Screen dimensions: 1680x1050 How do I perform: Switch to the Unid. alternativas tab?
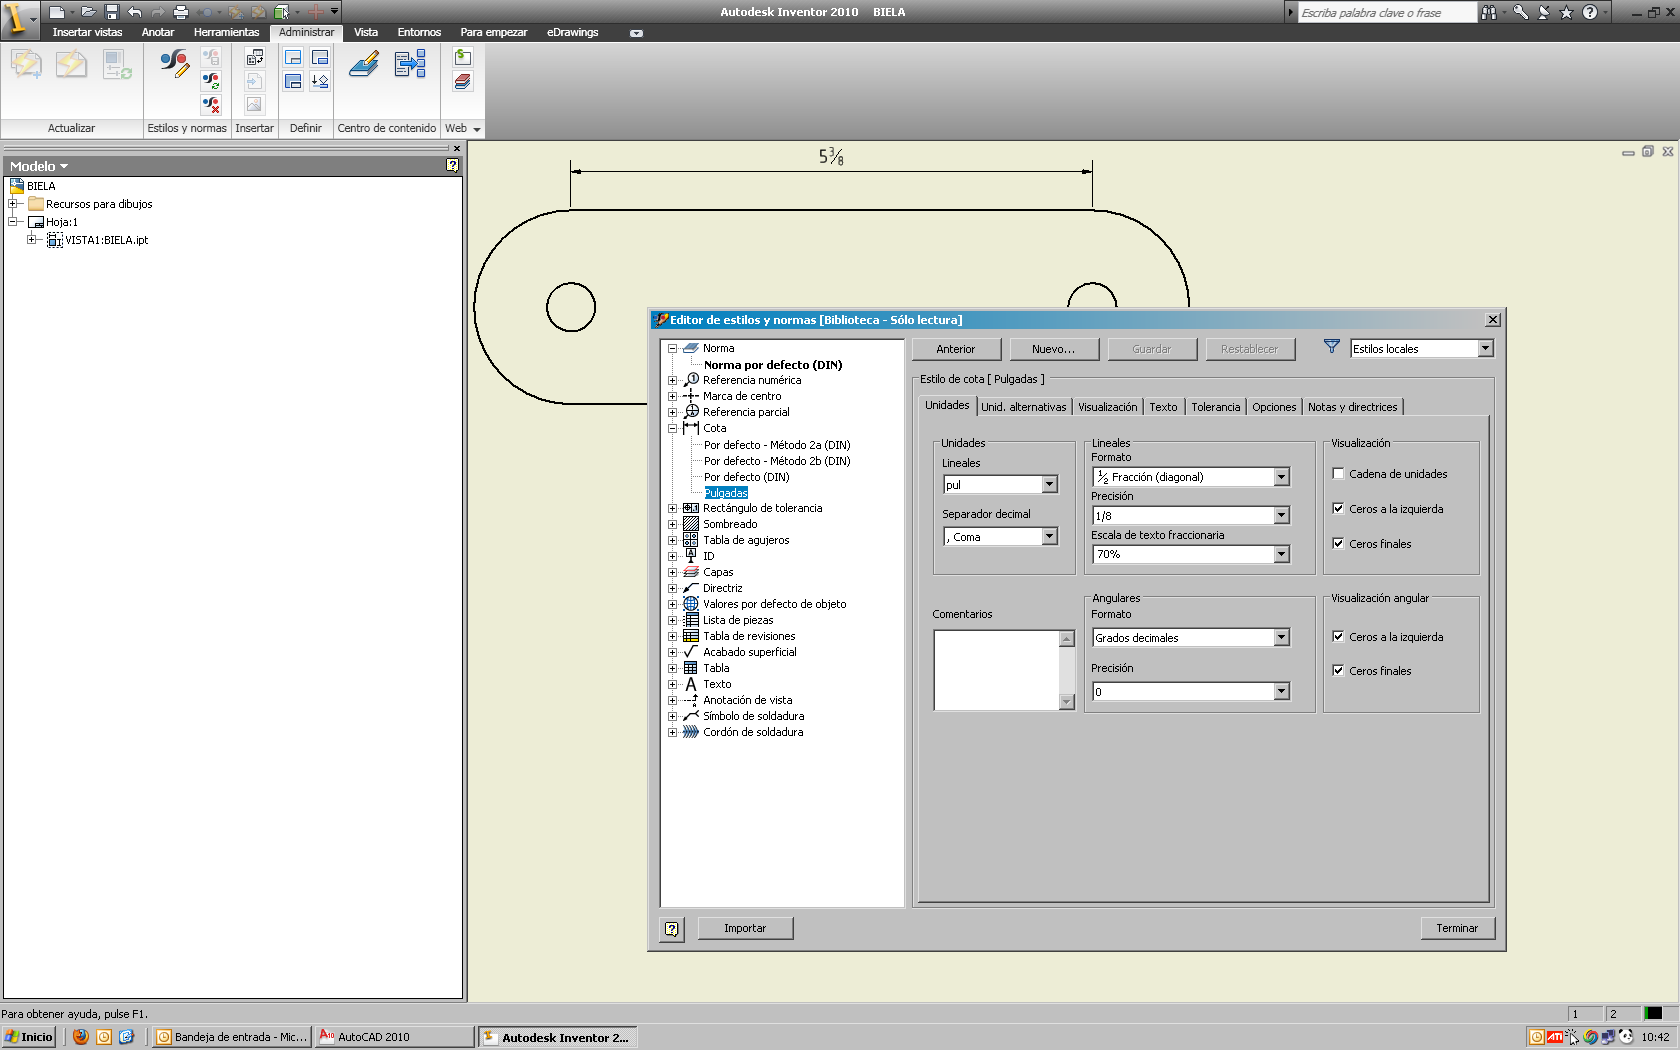tap(1024, 407)
